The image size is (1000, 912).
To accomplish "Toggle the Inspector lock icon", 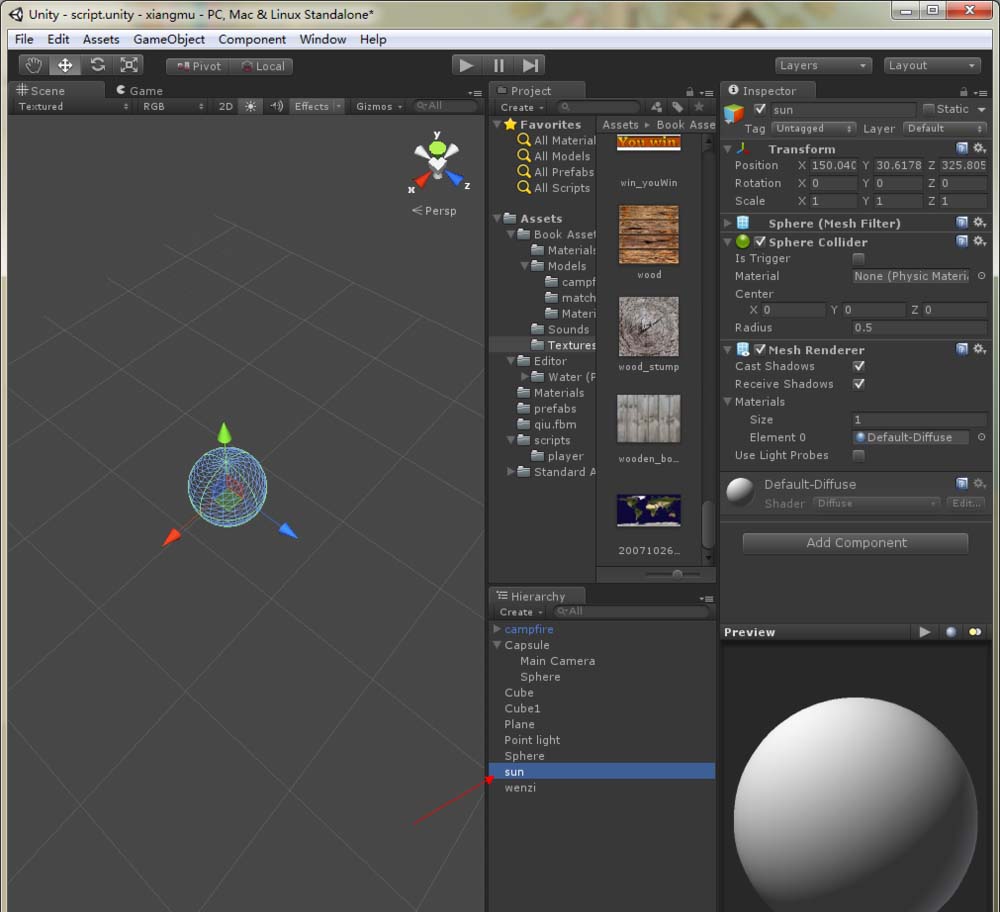I will coord(964,92).
